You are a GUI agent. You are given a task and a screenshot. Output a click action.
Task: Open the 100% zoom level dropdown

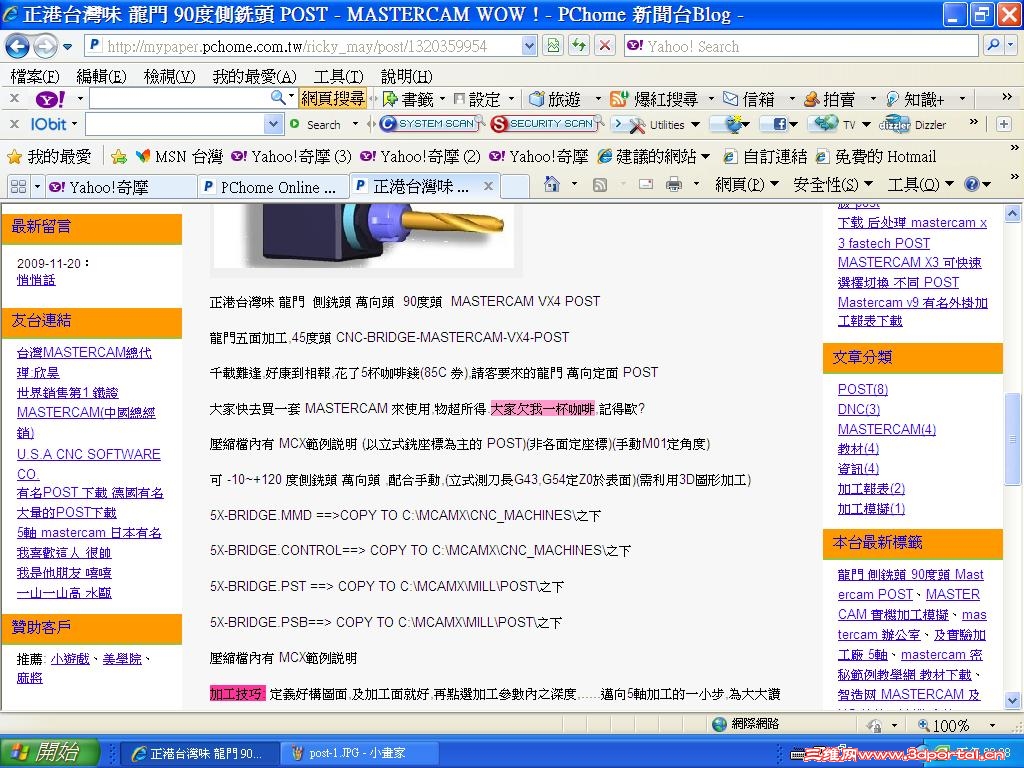(x=993, y=726)
